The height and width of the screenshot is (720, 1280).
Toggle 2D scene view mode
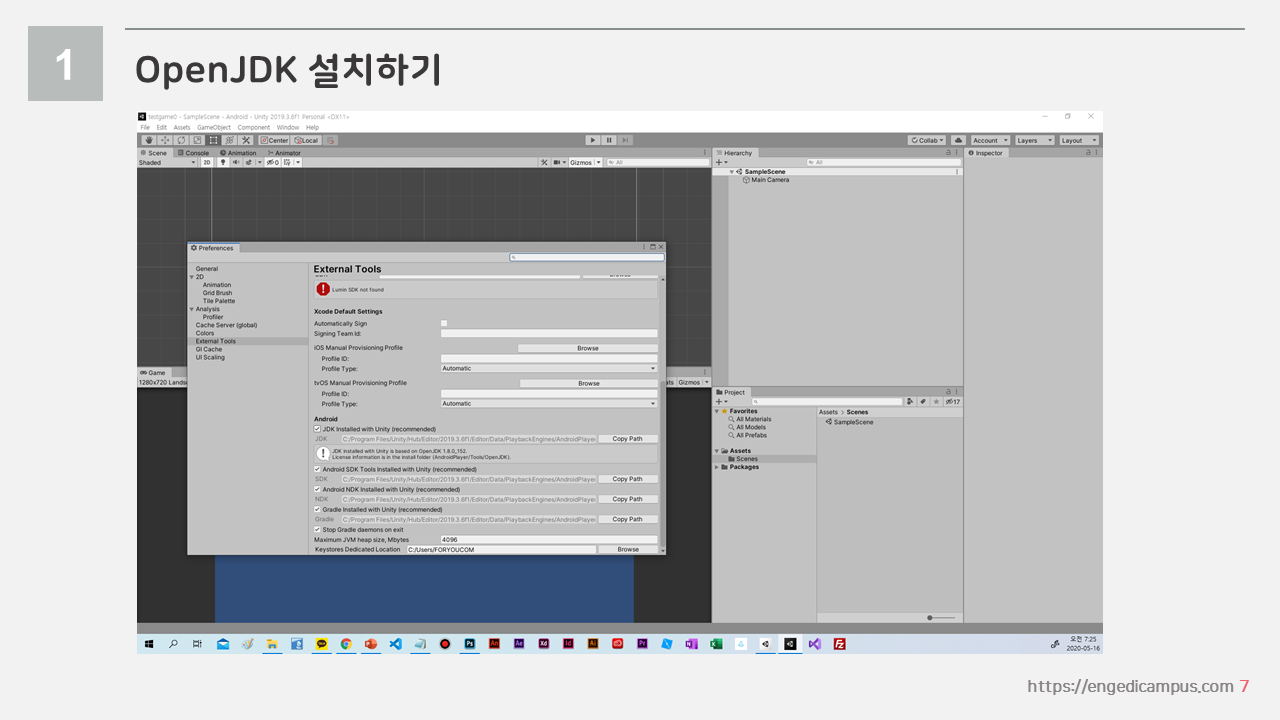pos(207,162)
